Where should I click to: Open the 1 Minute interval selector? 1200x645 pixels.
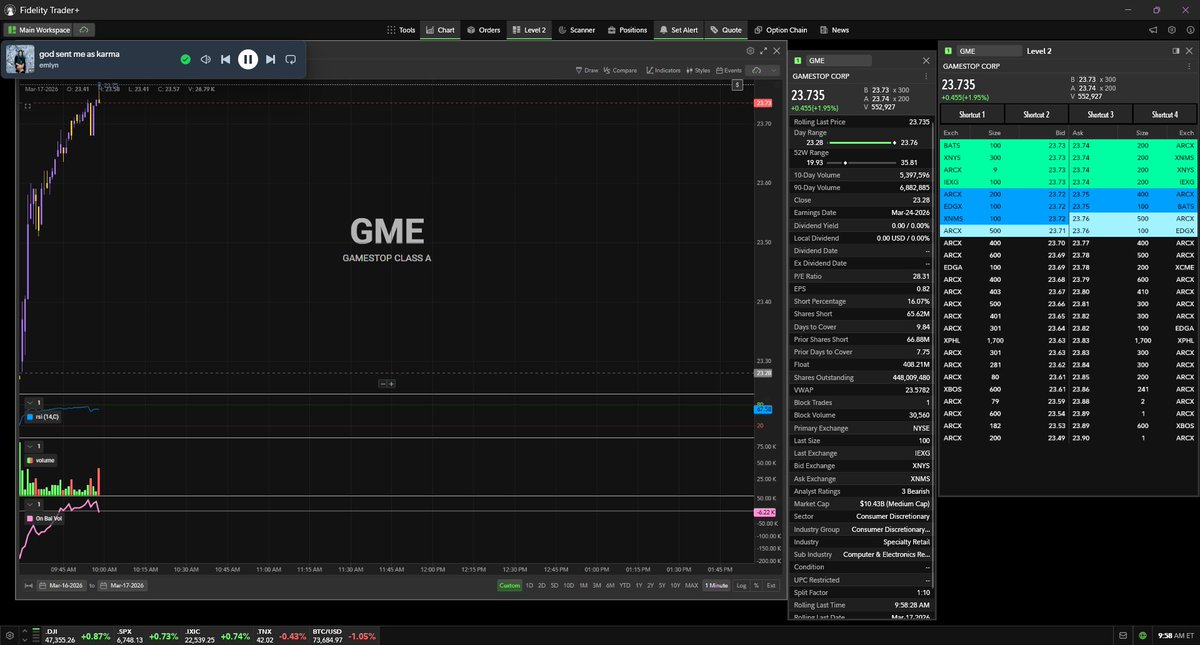[716, 585]
